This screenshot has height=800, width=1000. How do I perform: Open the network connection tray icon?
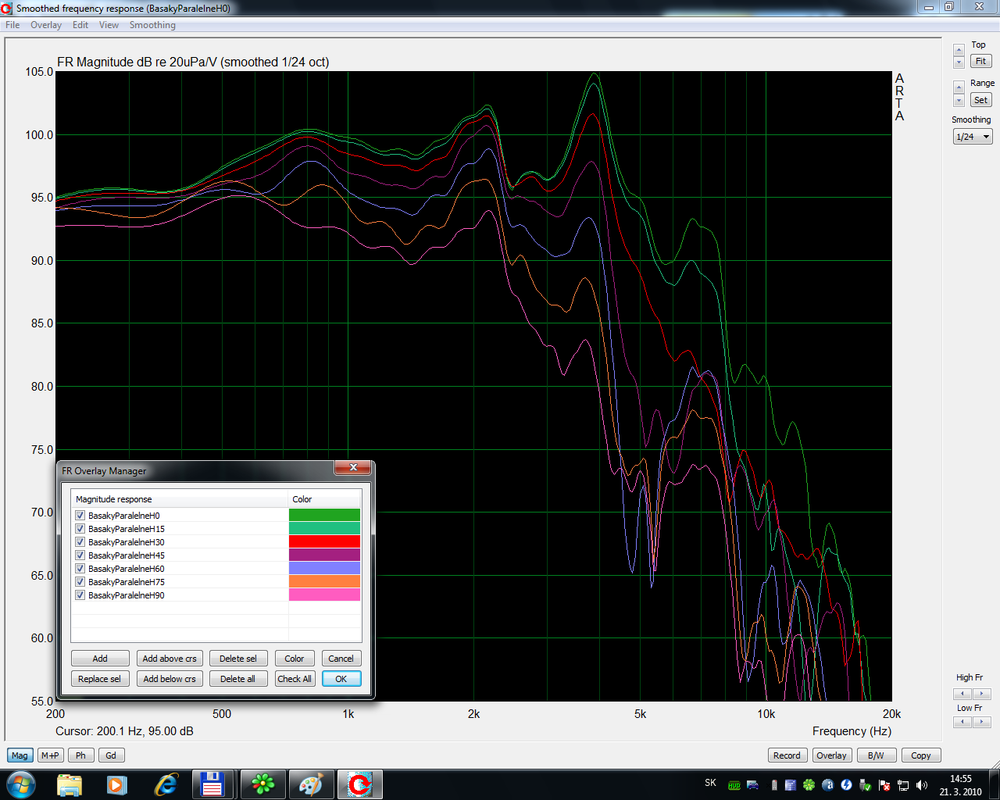pyautogui.click(x=903, y=785)
